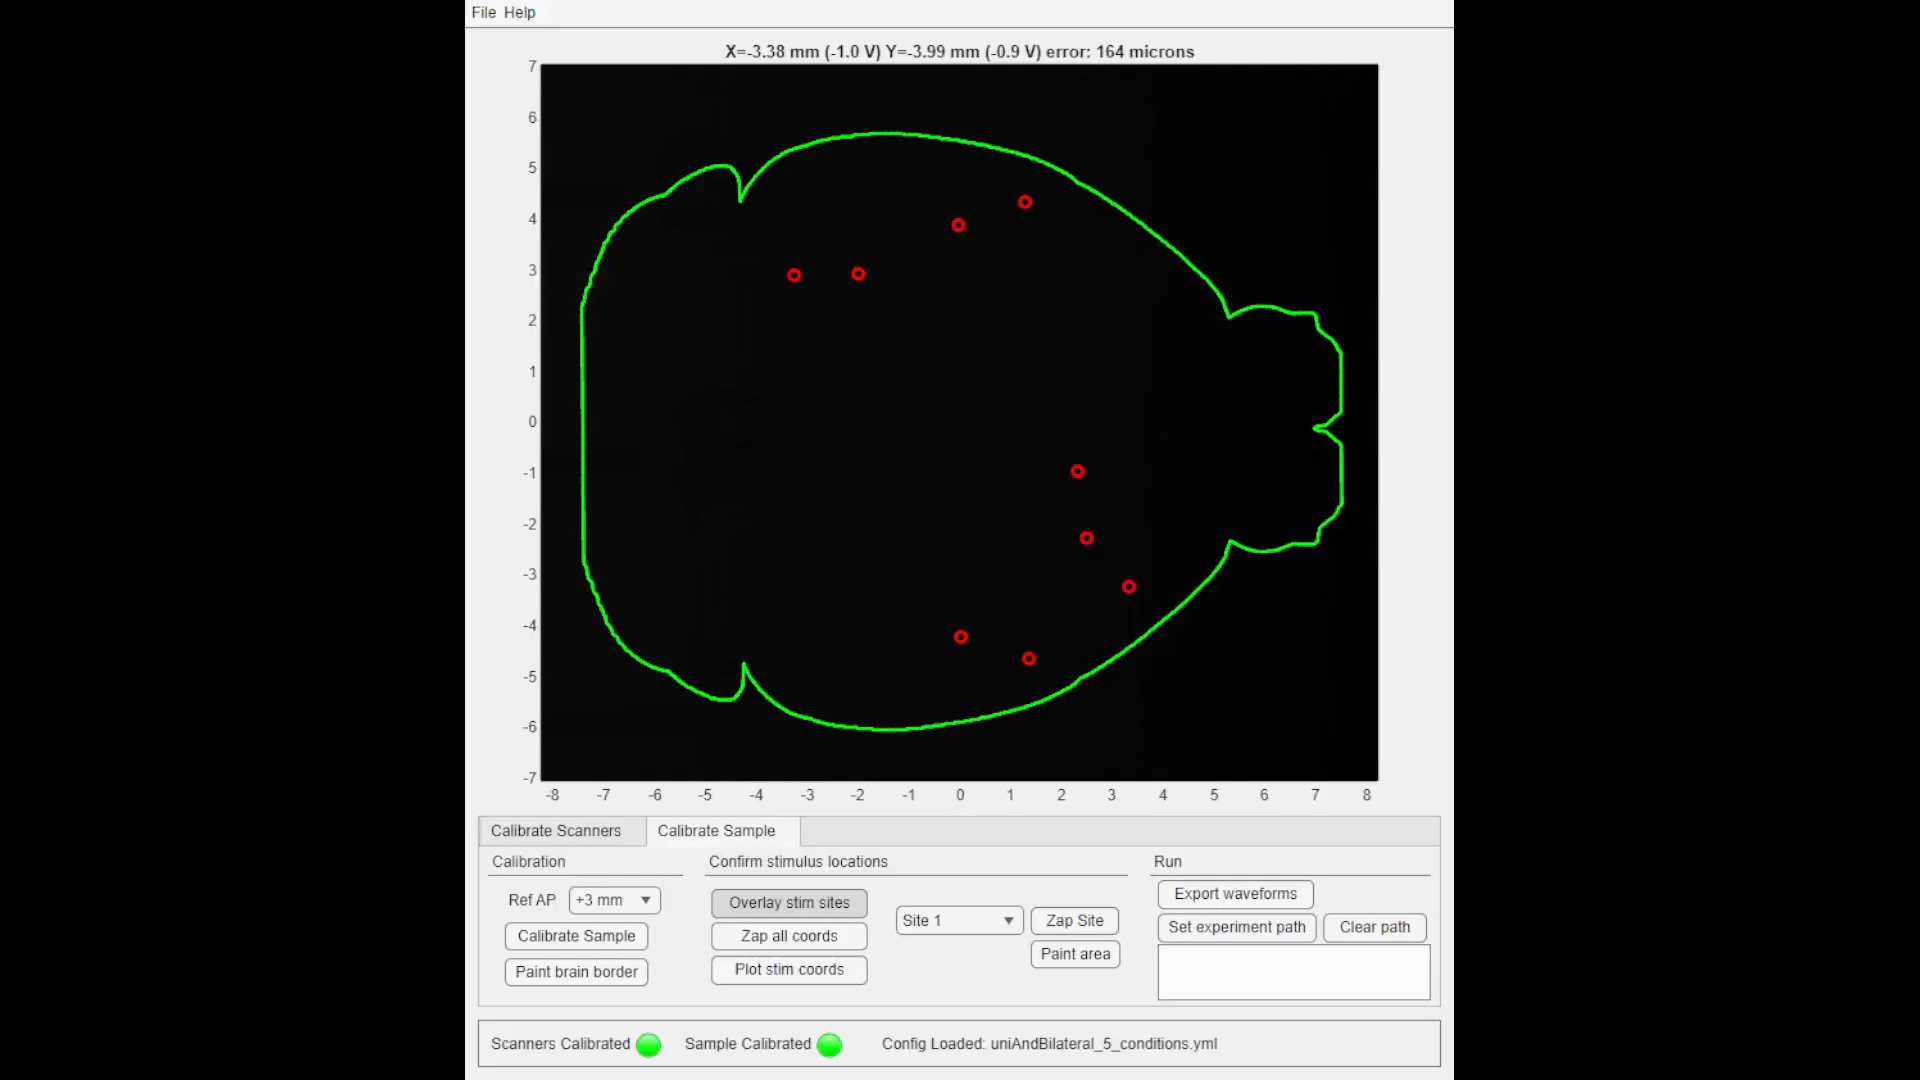Open the Ref AP +3 mm dropdown
Screen dimensions: 1920x1080
(614, 900)
